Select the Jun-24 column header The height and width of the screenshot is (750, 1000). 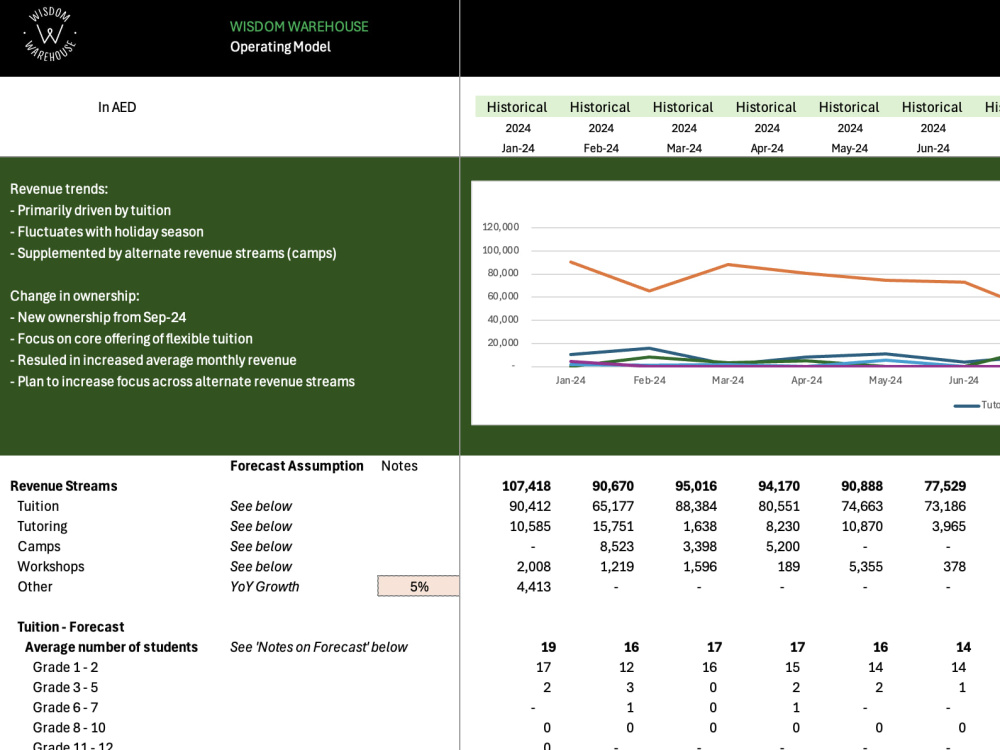[932, 148]
